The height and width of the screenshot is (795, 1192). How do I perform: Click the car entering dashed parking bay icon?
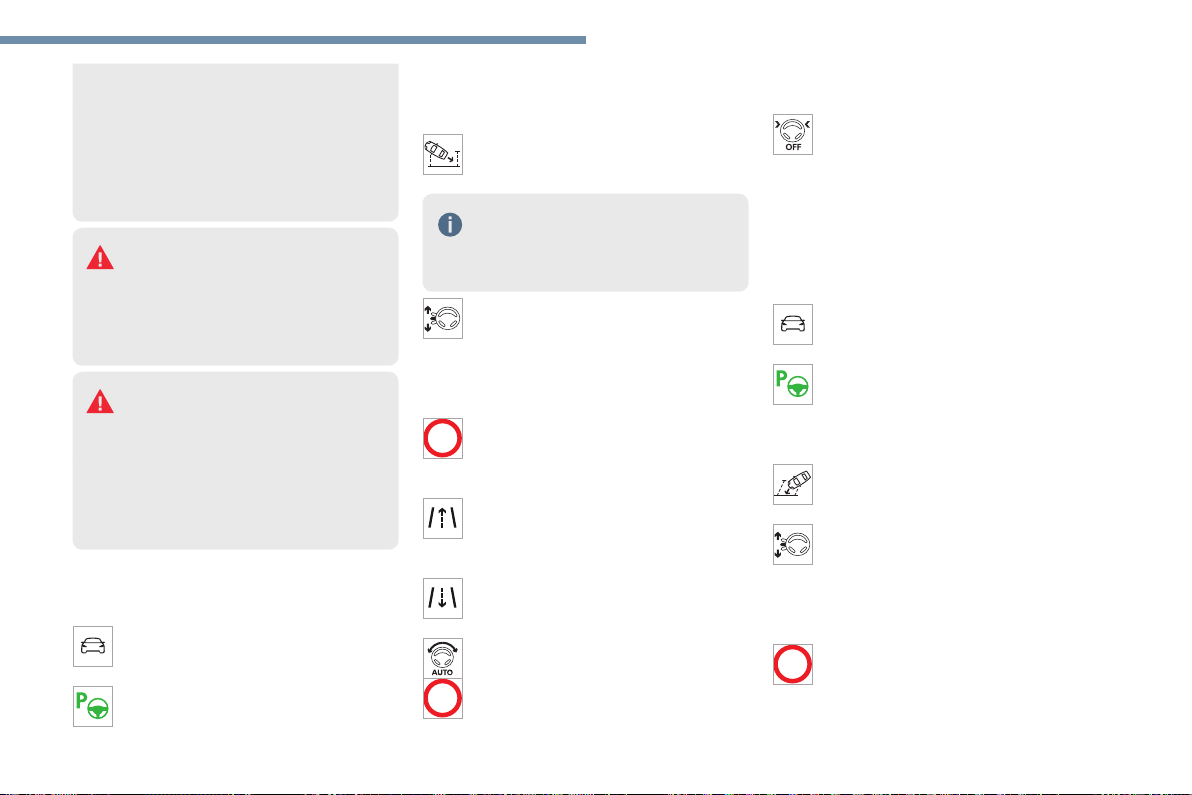tap(443, 154)
